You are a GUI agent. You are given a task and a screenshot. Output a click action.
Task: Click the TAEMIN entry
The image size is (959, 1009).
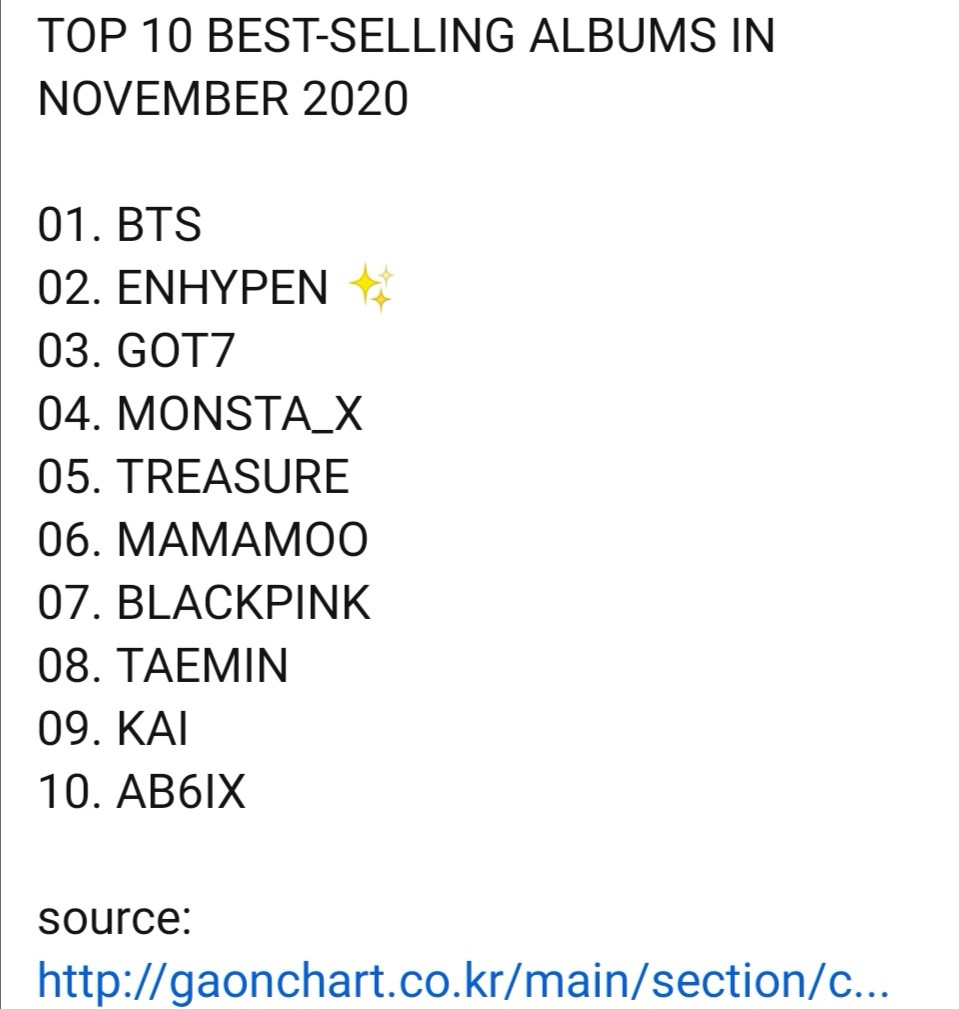[203, 667]
